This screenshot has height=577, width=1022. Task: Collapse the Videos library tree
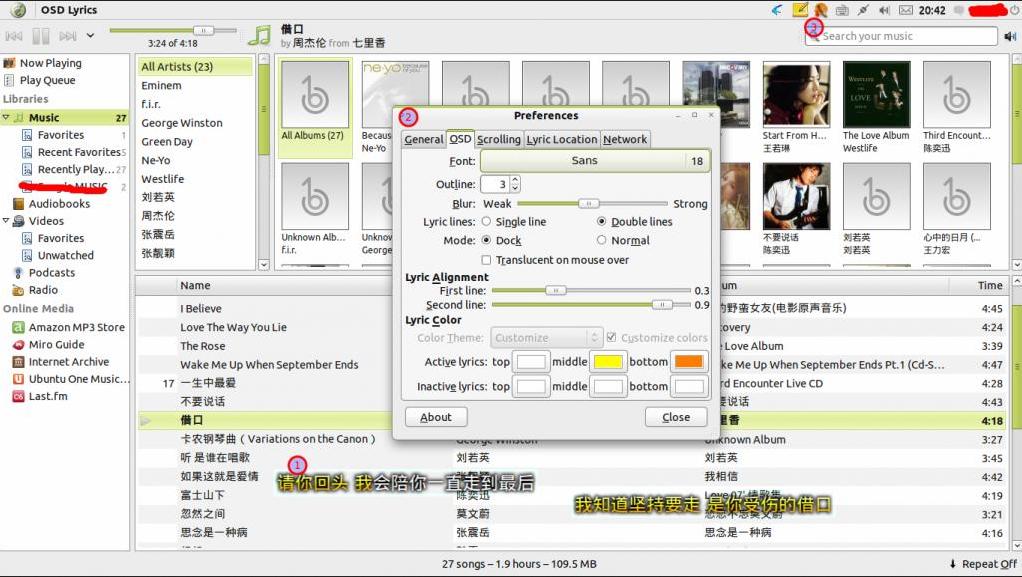coord(6,220)
